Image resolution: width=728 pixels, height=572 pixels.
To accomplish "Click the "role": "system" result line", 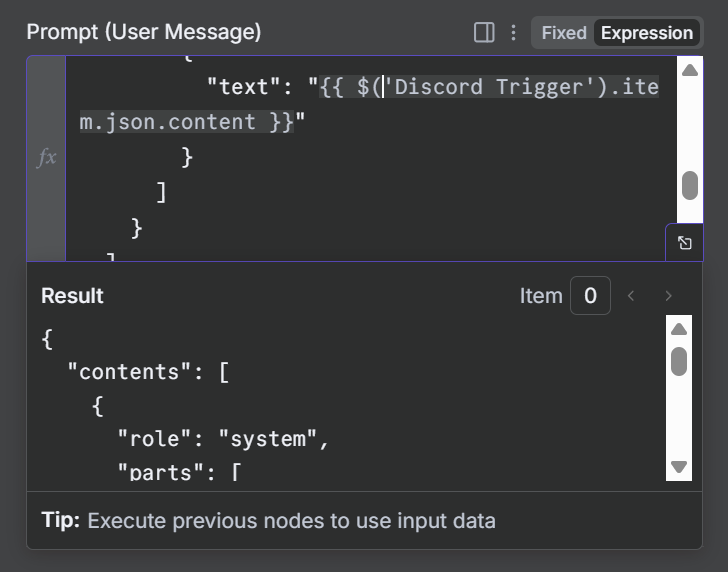I will 223,438.
